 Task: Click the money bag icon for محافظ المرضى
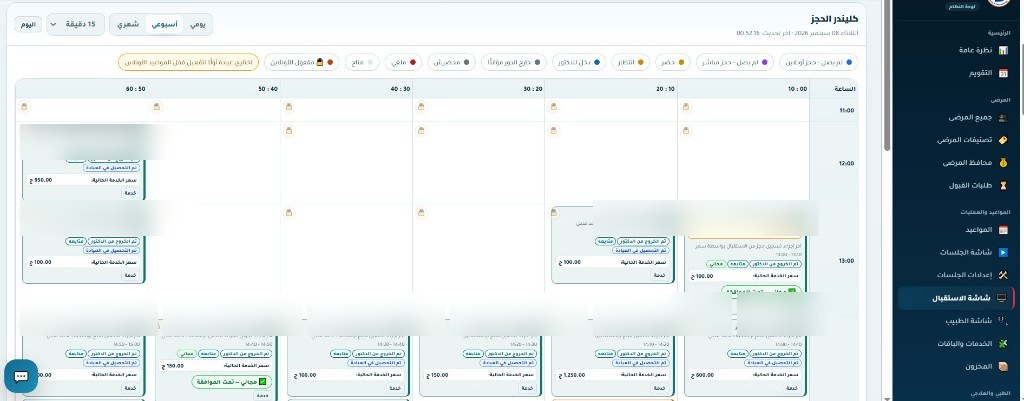(x=1003, y=163)
